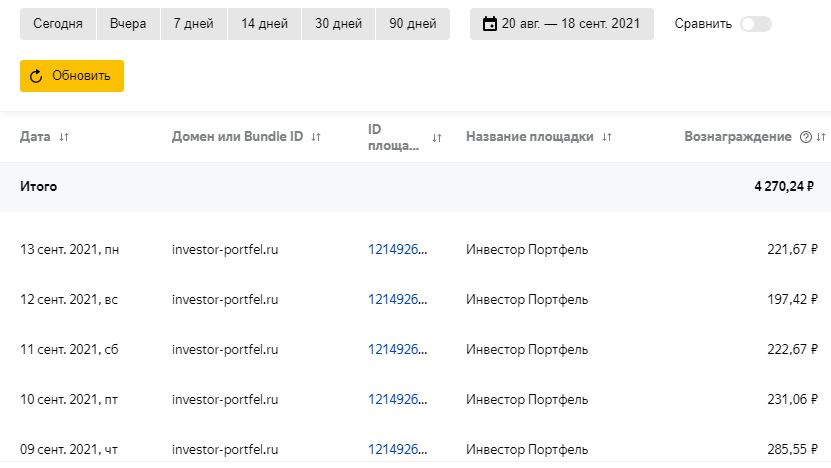Click reward value 197,42 ₽

tap(792, 299)
